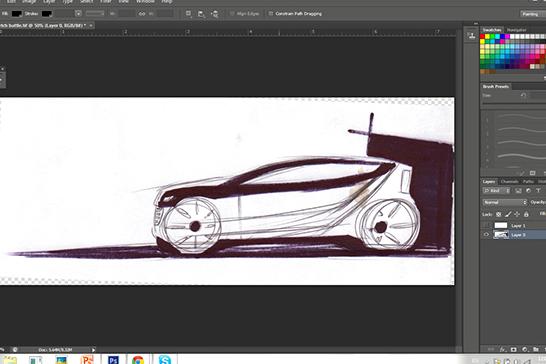The width and height of the screenshot is (546, 364).
Task: Show Layer 1 using its visibility box
Action: click(x=486, y=226)
